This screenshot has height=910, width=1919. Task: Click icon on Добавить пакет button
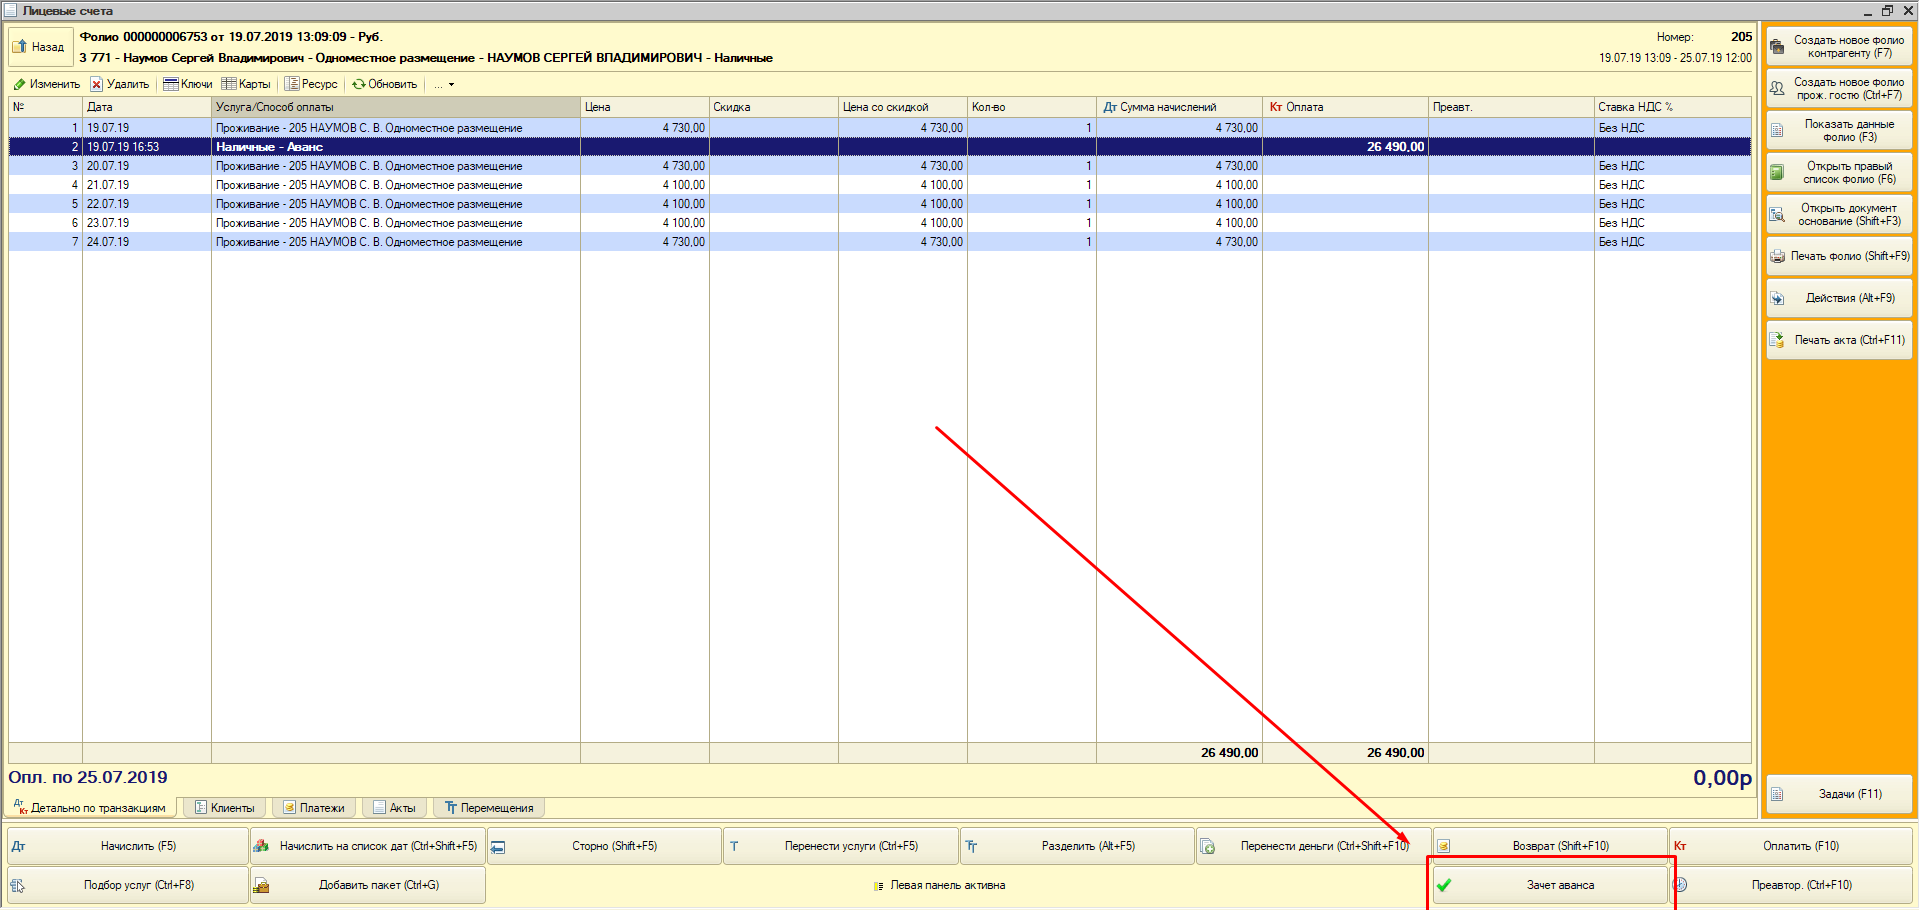(x=261, y=885)
